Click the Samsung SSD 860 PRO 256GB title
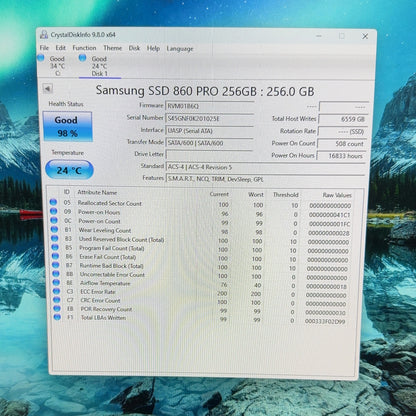The width and height of the screenshot is (416, 416). coord(205,91)
